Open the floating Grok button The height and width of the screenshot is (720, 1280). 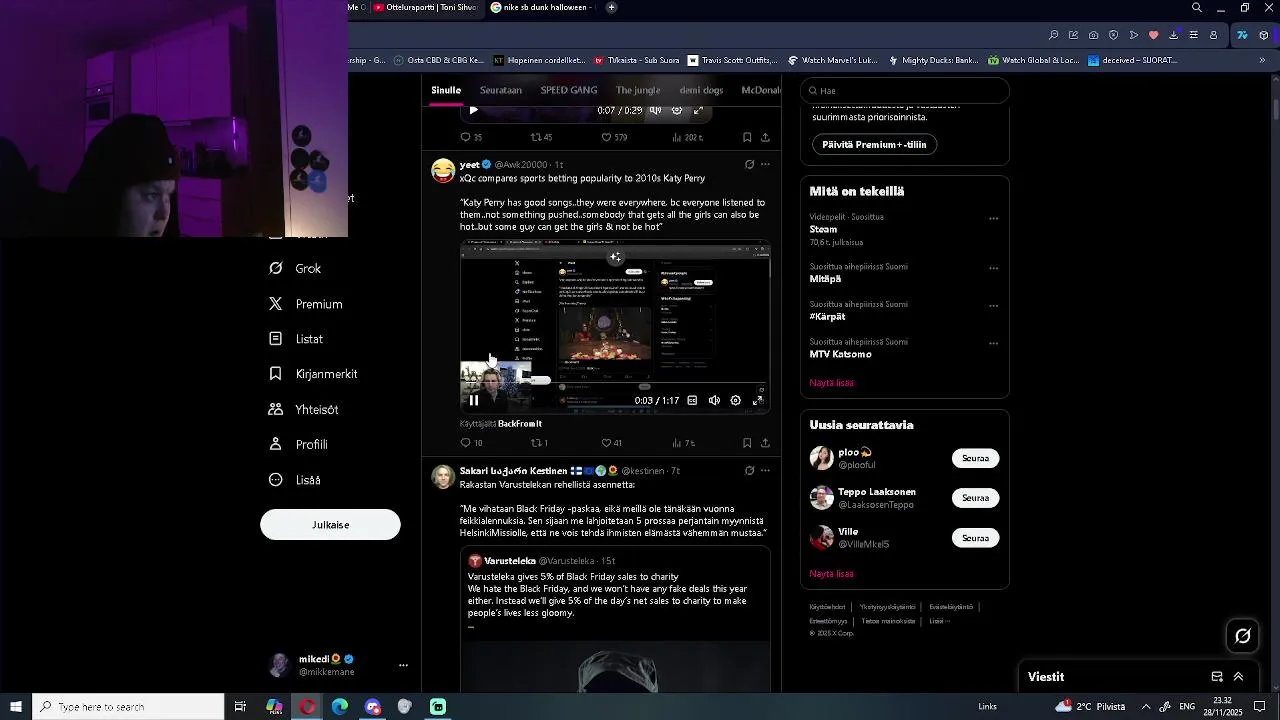pyautogui.click(x=1243, y=636)
